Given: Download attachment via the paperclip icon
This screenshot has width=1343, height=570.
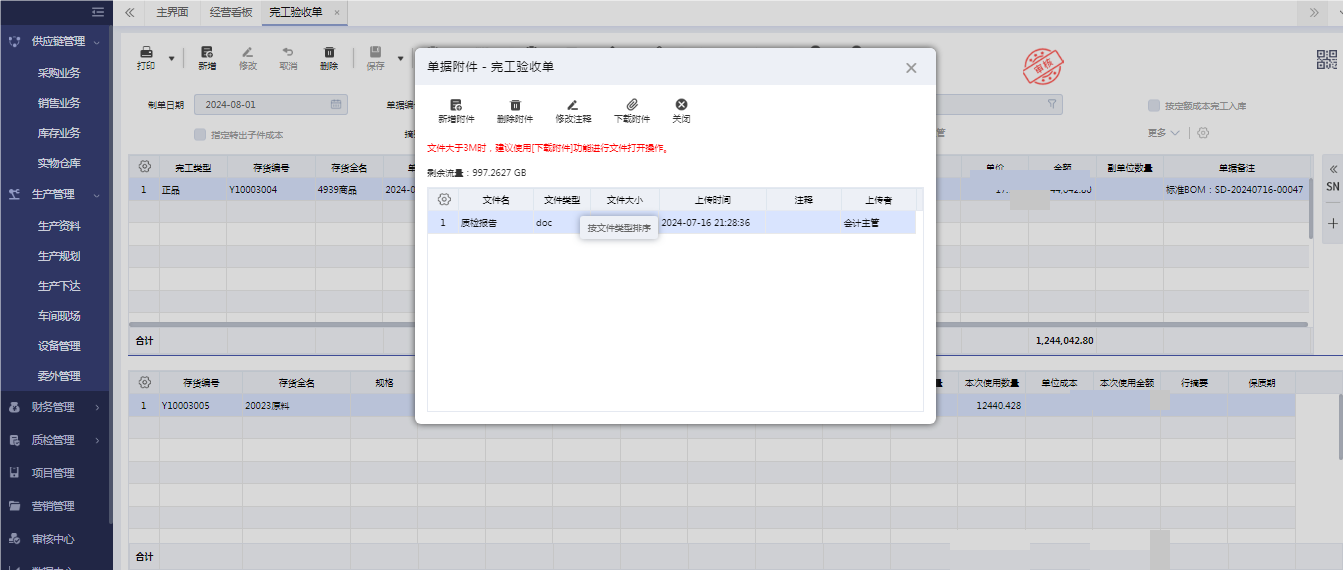Looking at the screenshot, I should point(632,105).
